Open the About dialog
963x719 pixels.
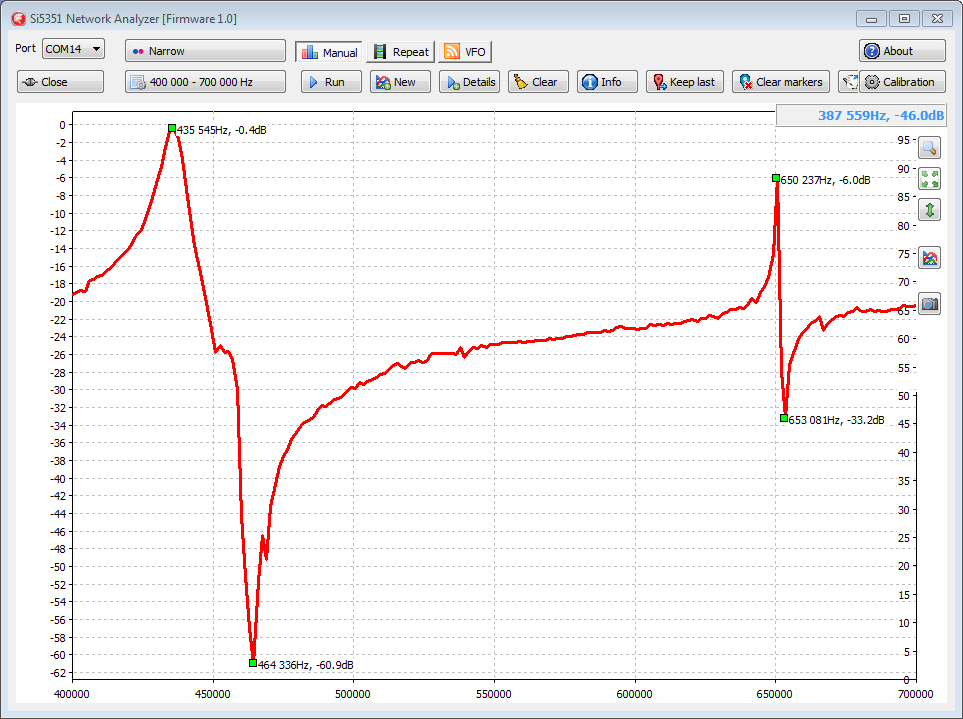902,51
